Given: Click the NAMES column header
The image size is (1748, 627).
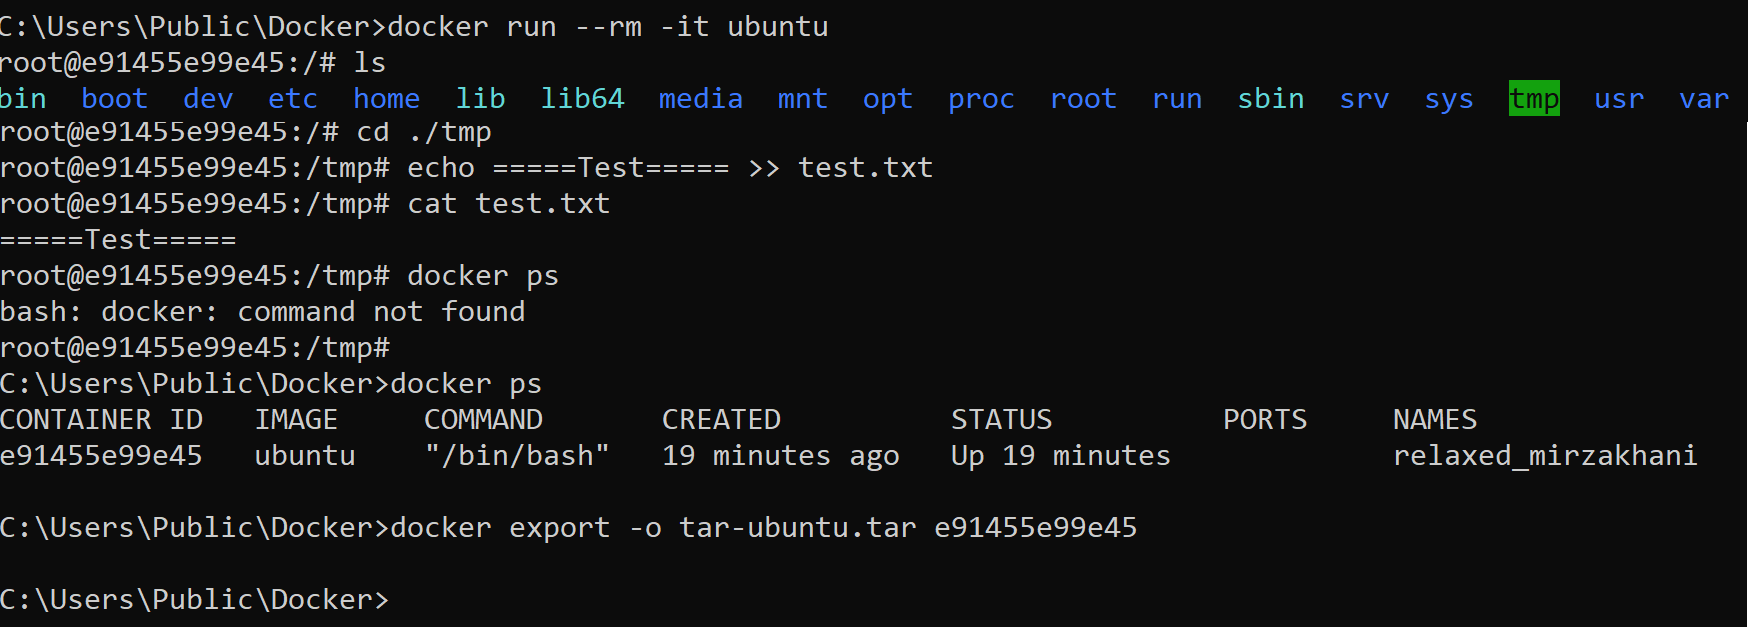Looking at the screenshot, I should (1434, 420).
